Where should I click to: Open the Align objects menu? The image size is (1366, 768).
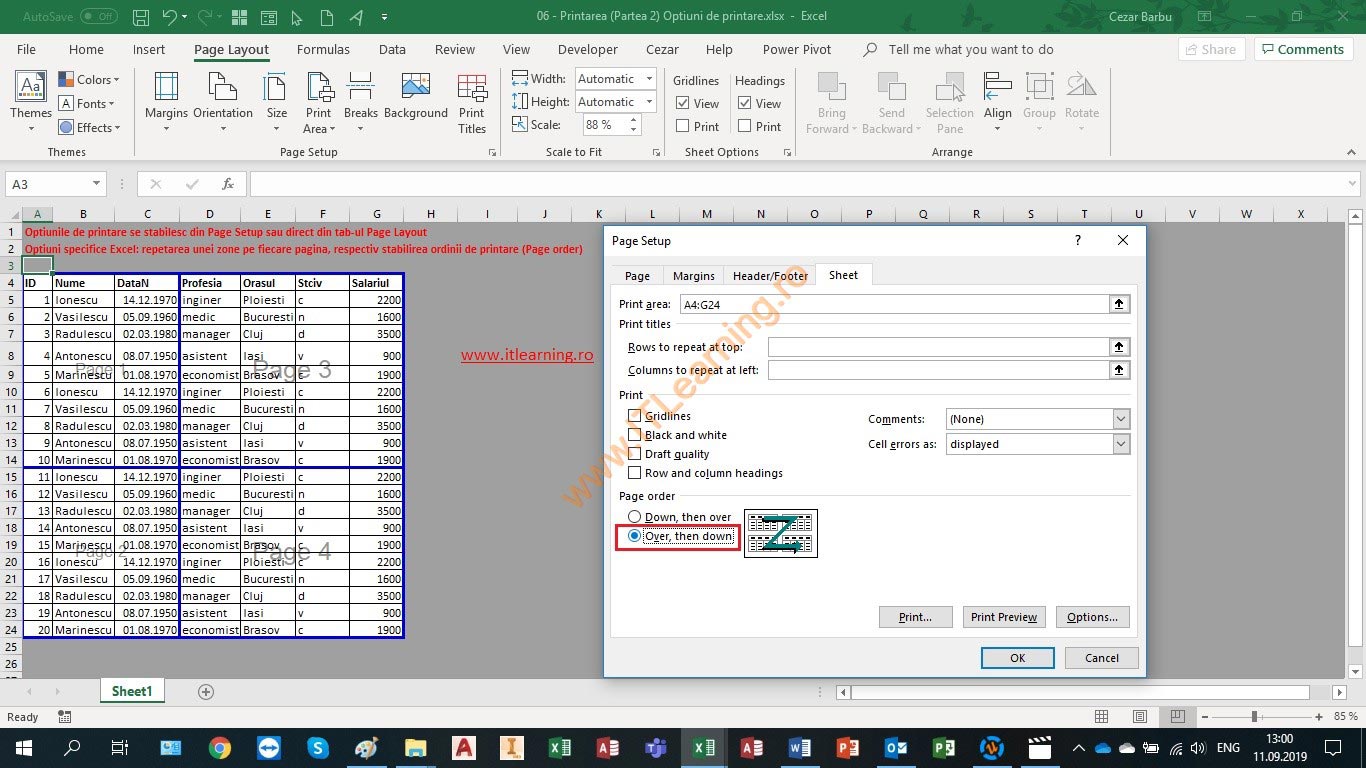tap(998, 103)
